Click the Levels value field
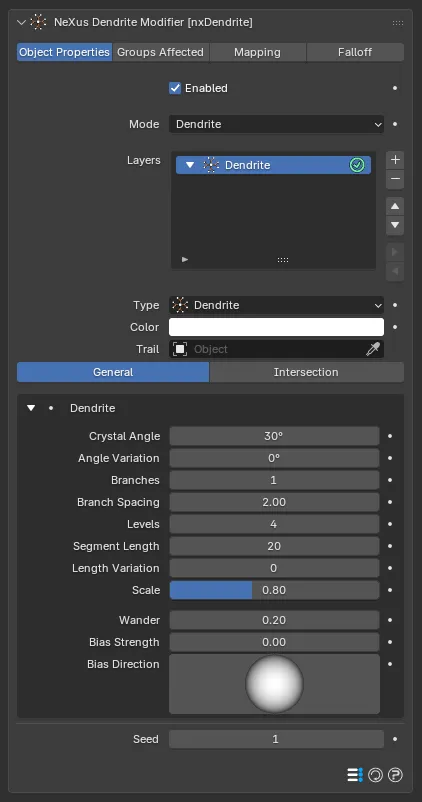Screen dimensions: 422x802 [274, 524]
